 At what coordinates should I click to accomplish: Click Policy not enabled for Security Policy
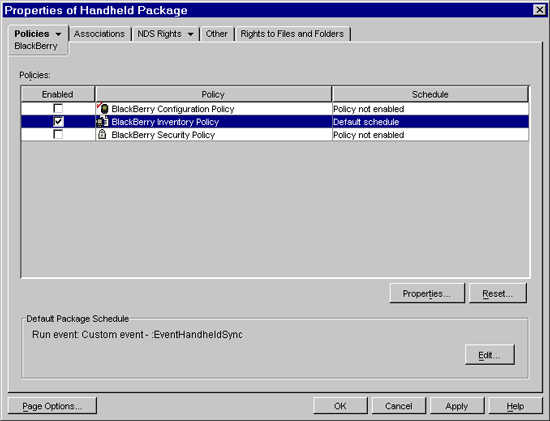pos(430,135)
